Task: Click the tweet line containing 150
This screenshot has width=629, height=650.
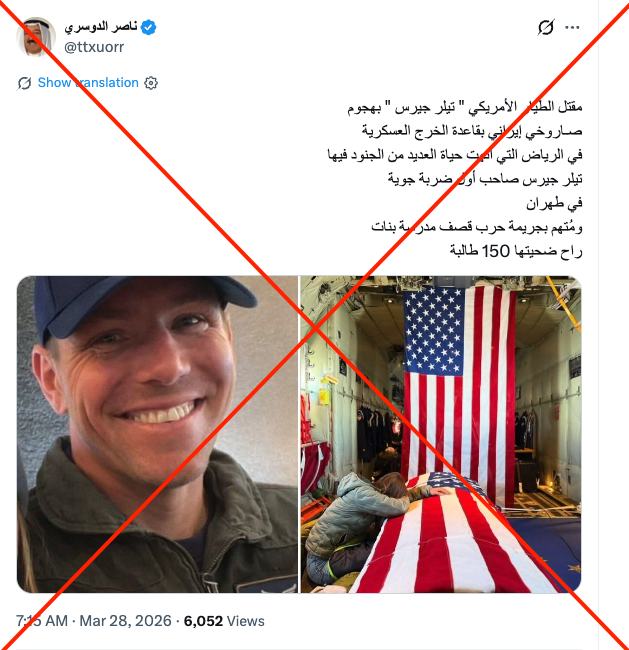Action: [x=516, y=251]
